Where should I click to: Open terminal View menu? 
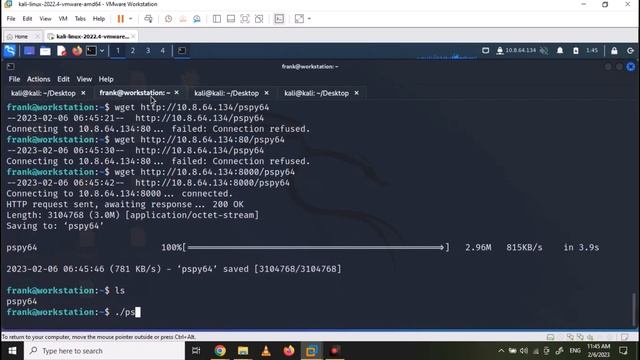[x=84, y=79]
